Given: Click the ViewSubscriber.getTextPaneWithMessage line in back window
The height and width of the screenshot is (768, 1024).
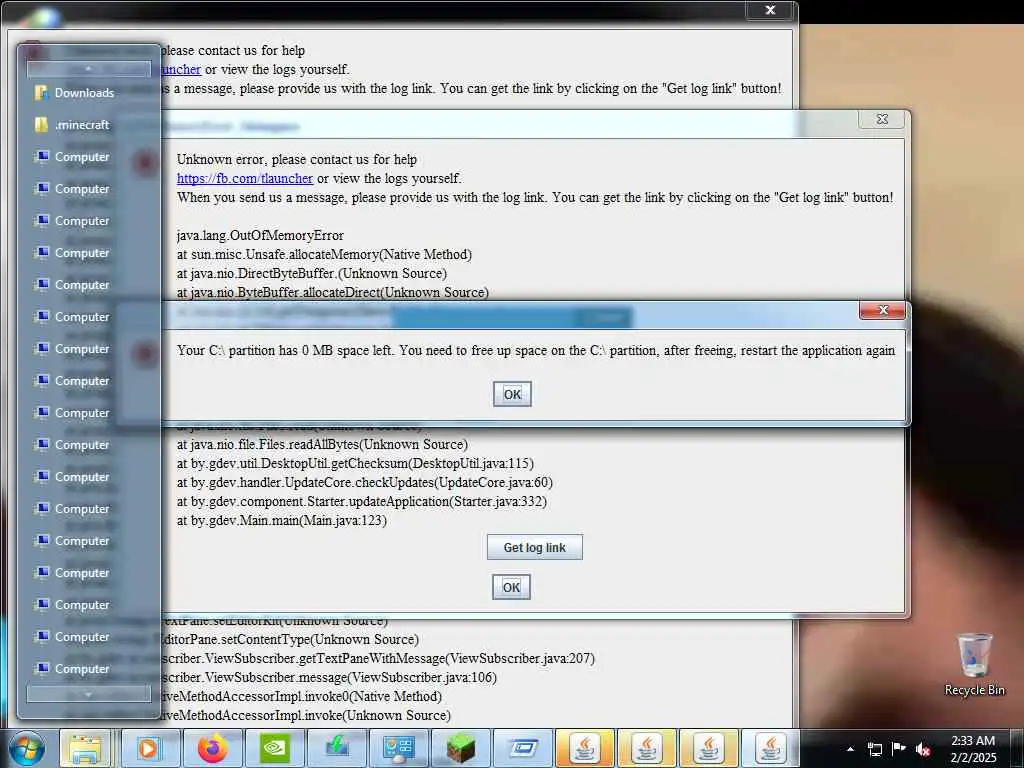Looking at the screenshot, I should coord(378,658).
